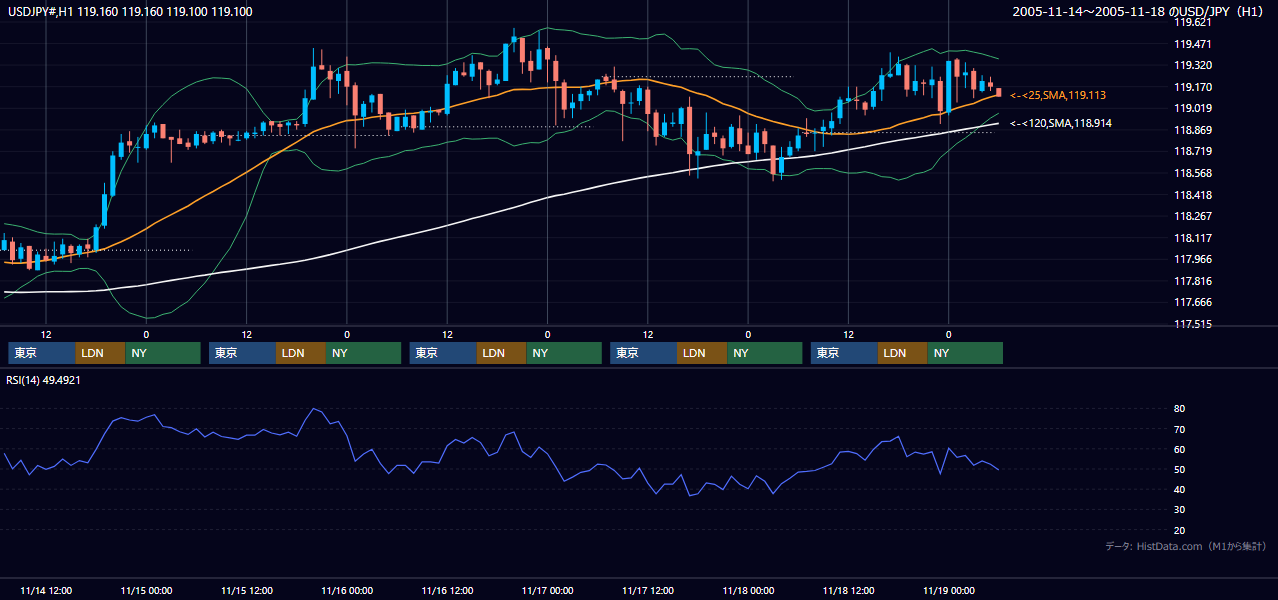Screen dimensions: 1278x600
Task: Click the rightmost NY session box
Action: tap(964, 353)
